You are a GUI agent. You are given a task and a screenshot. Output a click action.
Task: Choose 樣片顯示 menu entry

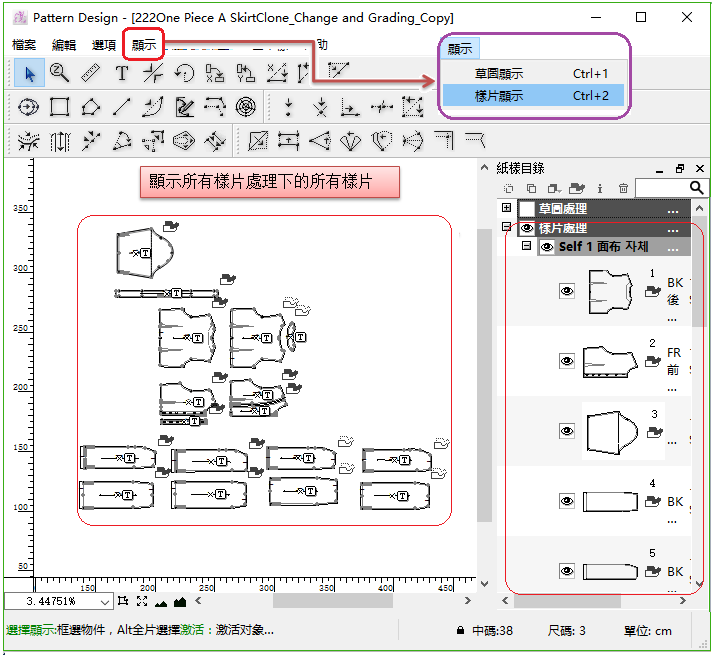(x=499, y=96)
